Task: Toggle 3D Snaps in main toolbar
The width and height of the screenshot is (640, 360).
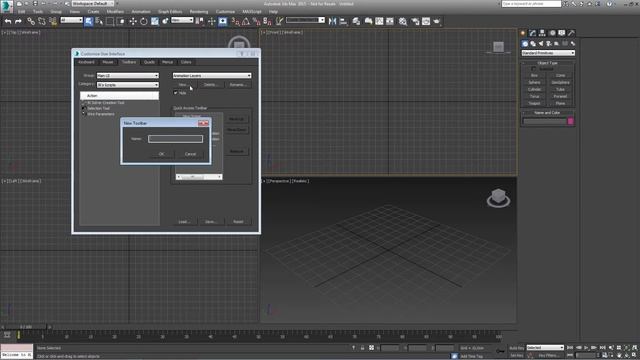Action: (x=236, y=21)
